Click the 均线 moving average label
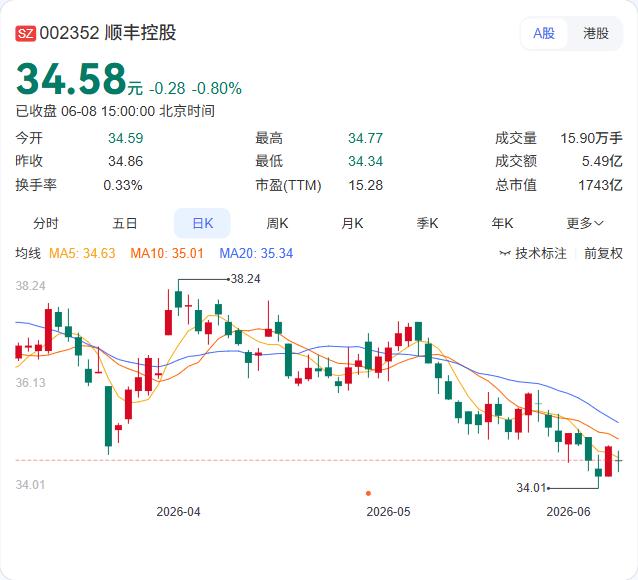 (x=28, y=253)
